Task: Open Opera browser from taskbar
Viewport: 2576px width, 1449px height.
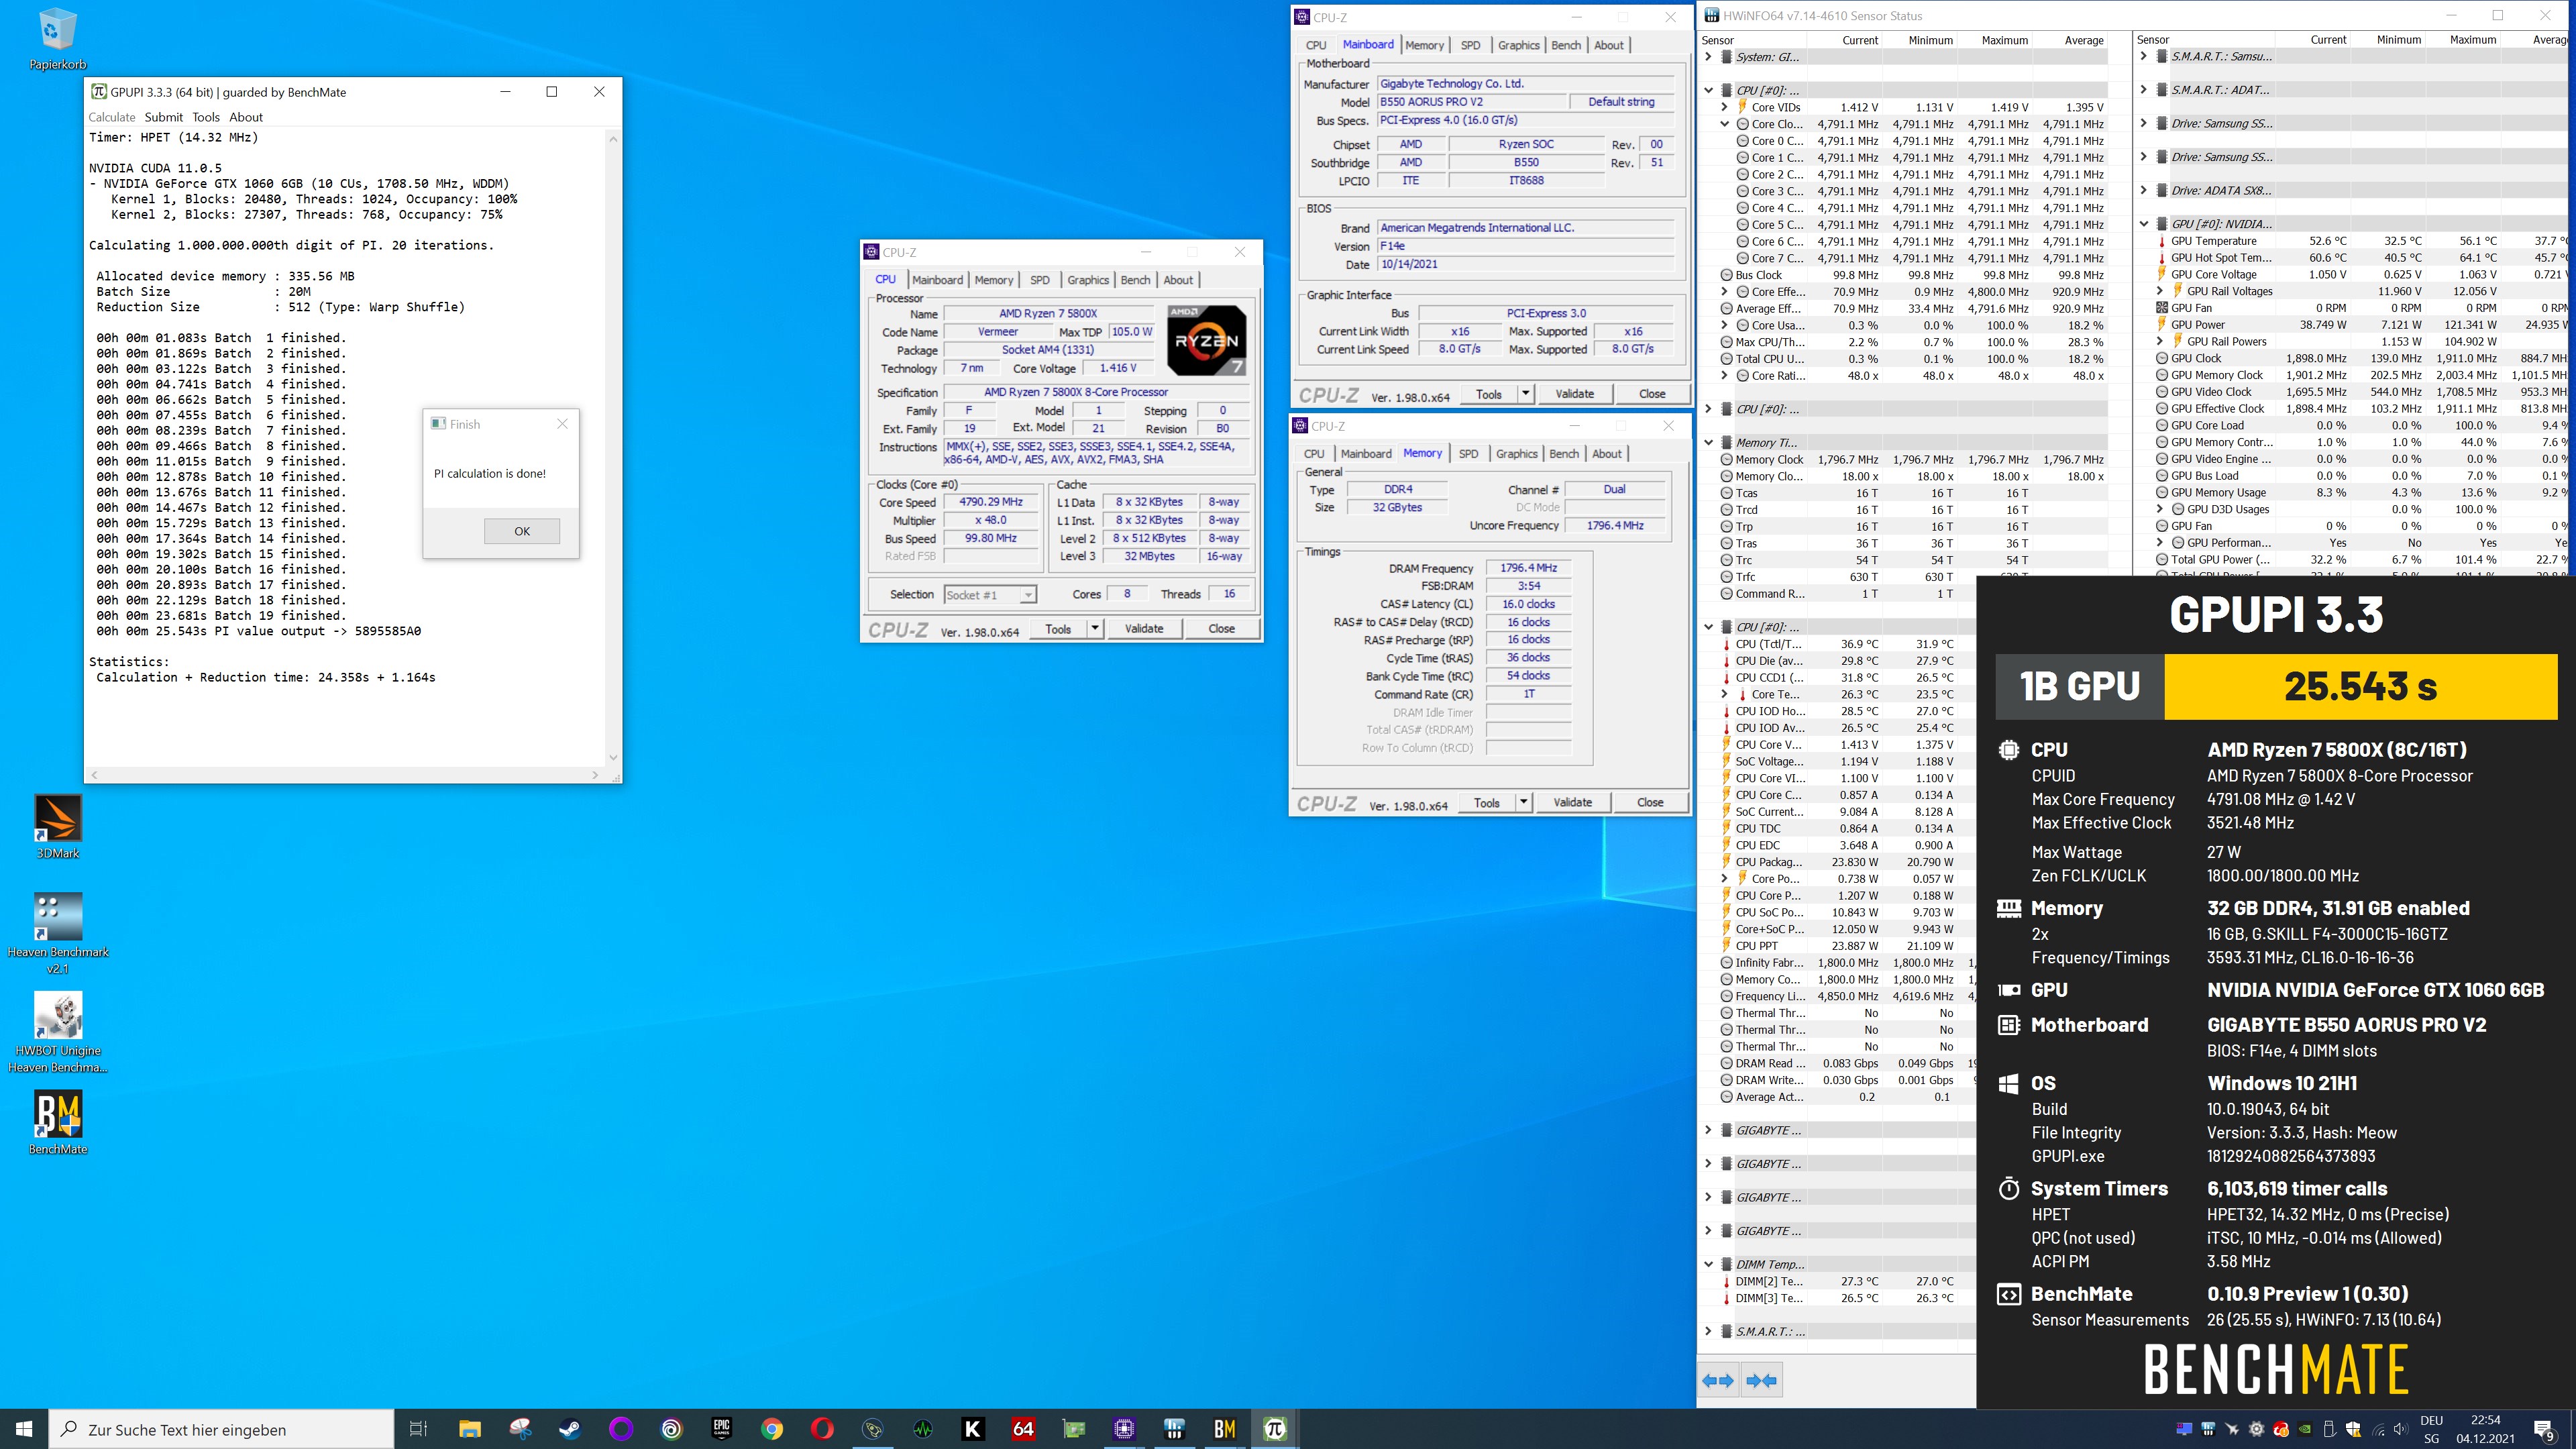Action: coord(822,1429)
